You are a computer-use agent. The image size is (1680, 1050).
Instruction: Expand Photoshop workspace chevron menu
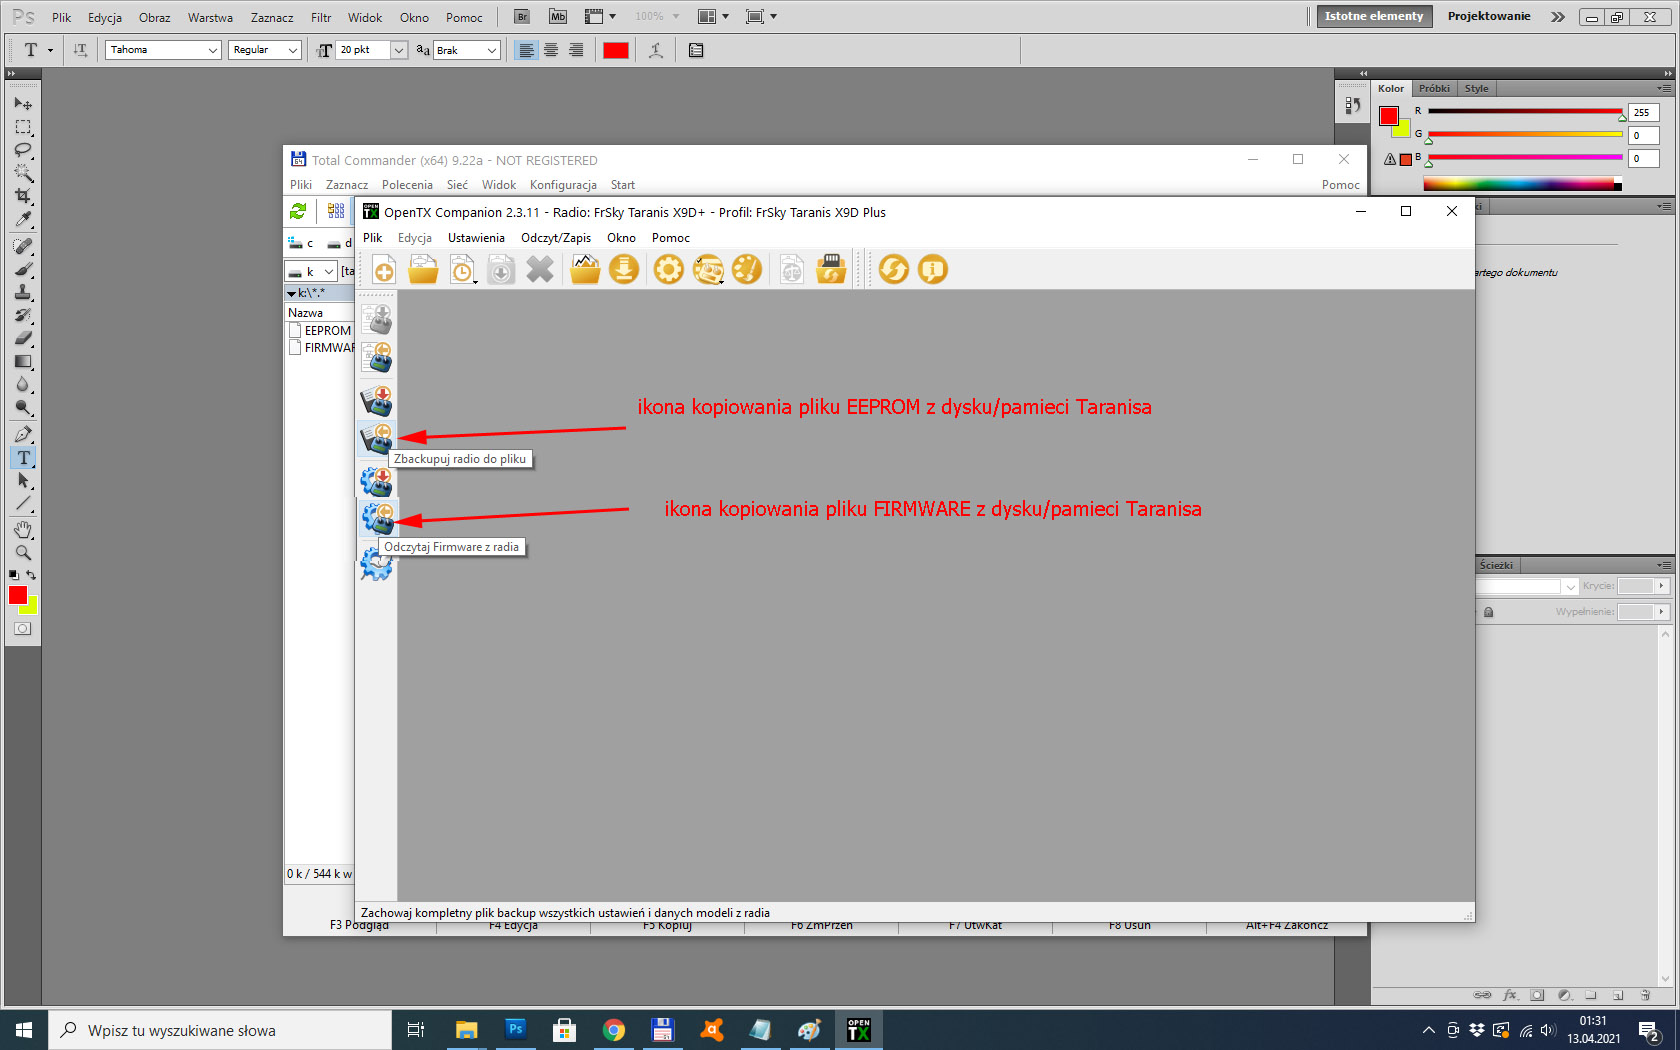click(1558, 17)
